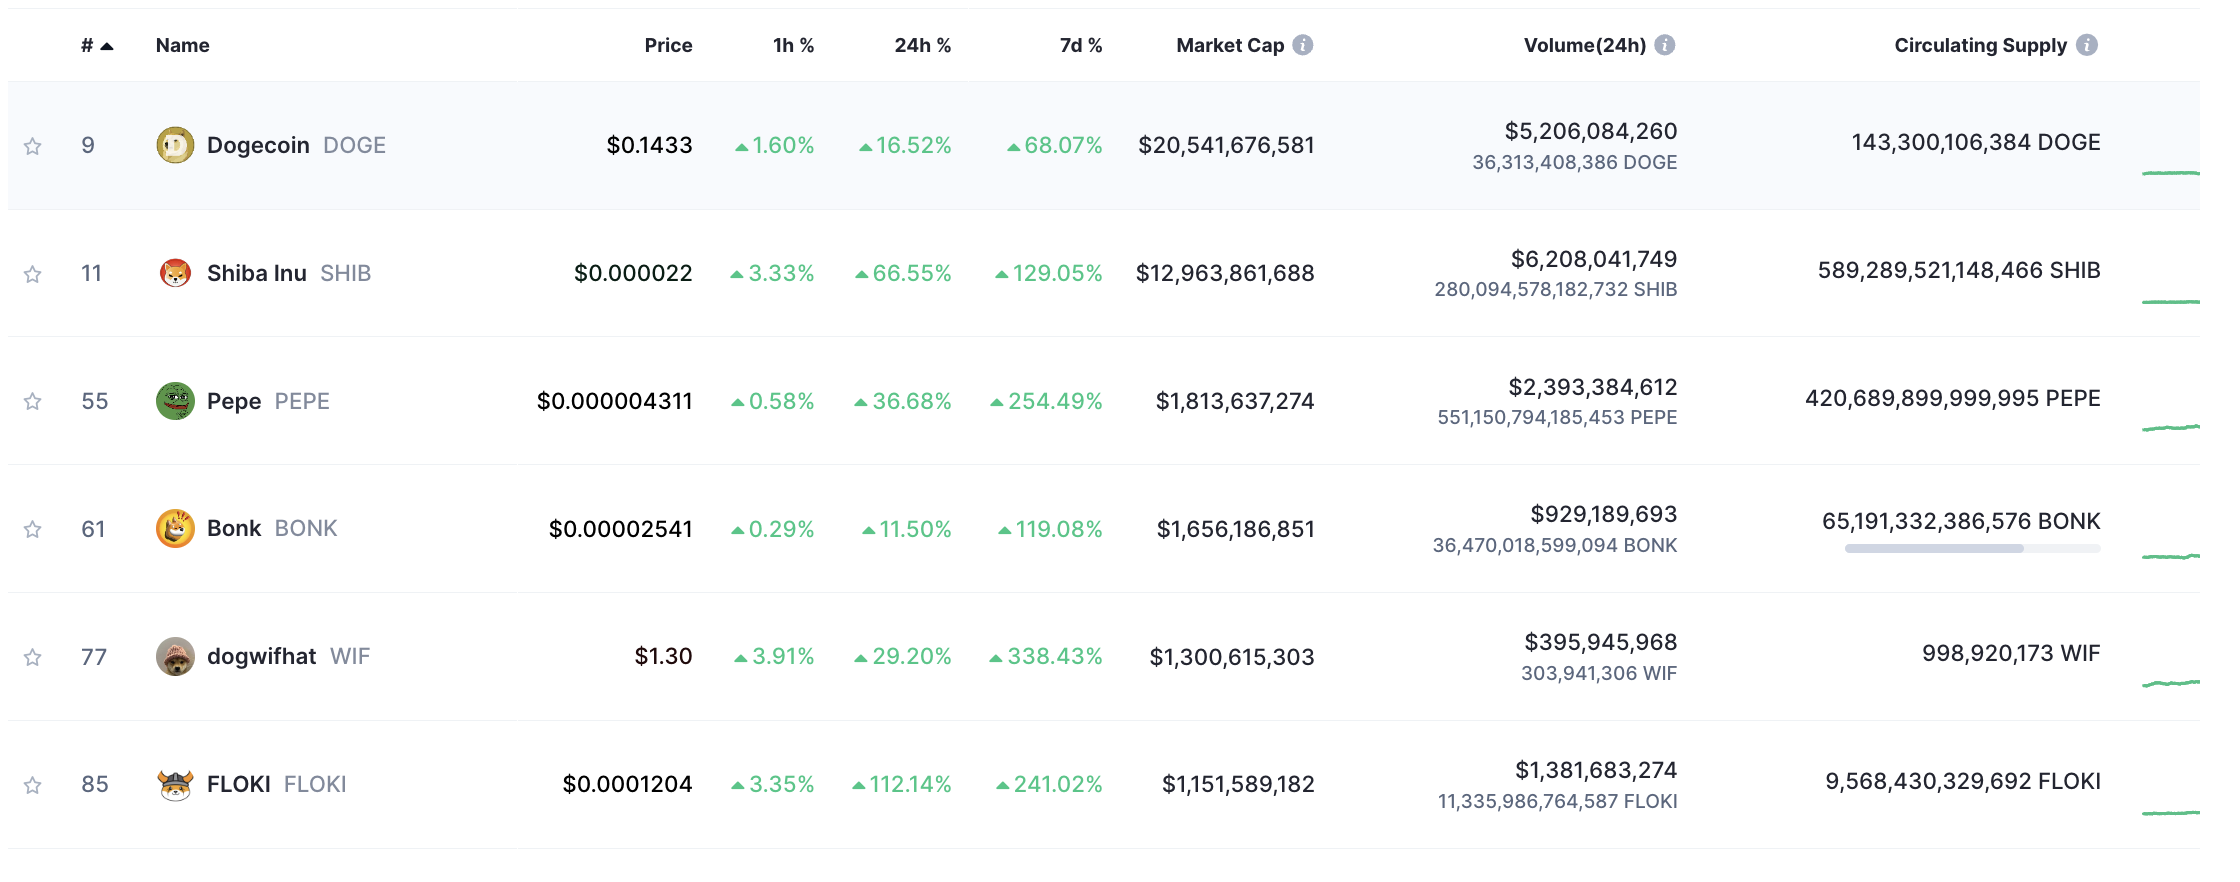Screen dimensions: 2240x882
Task: Open the Market Cap info tooltip icon
Action: point(1302,45)
